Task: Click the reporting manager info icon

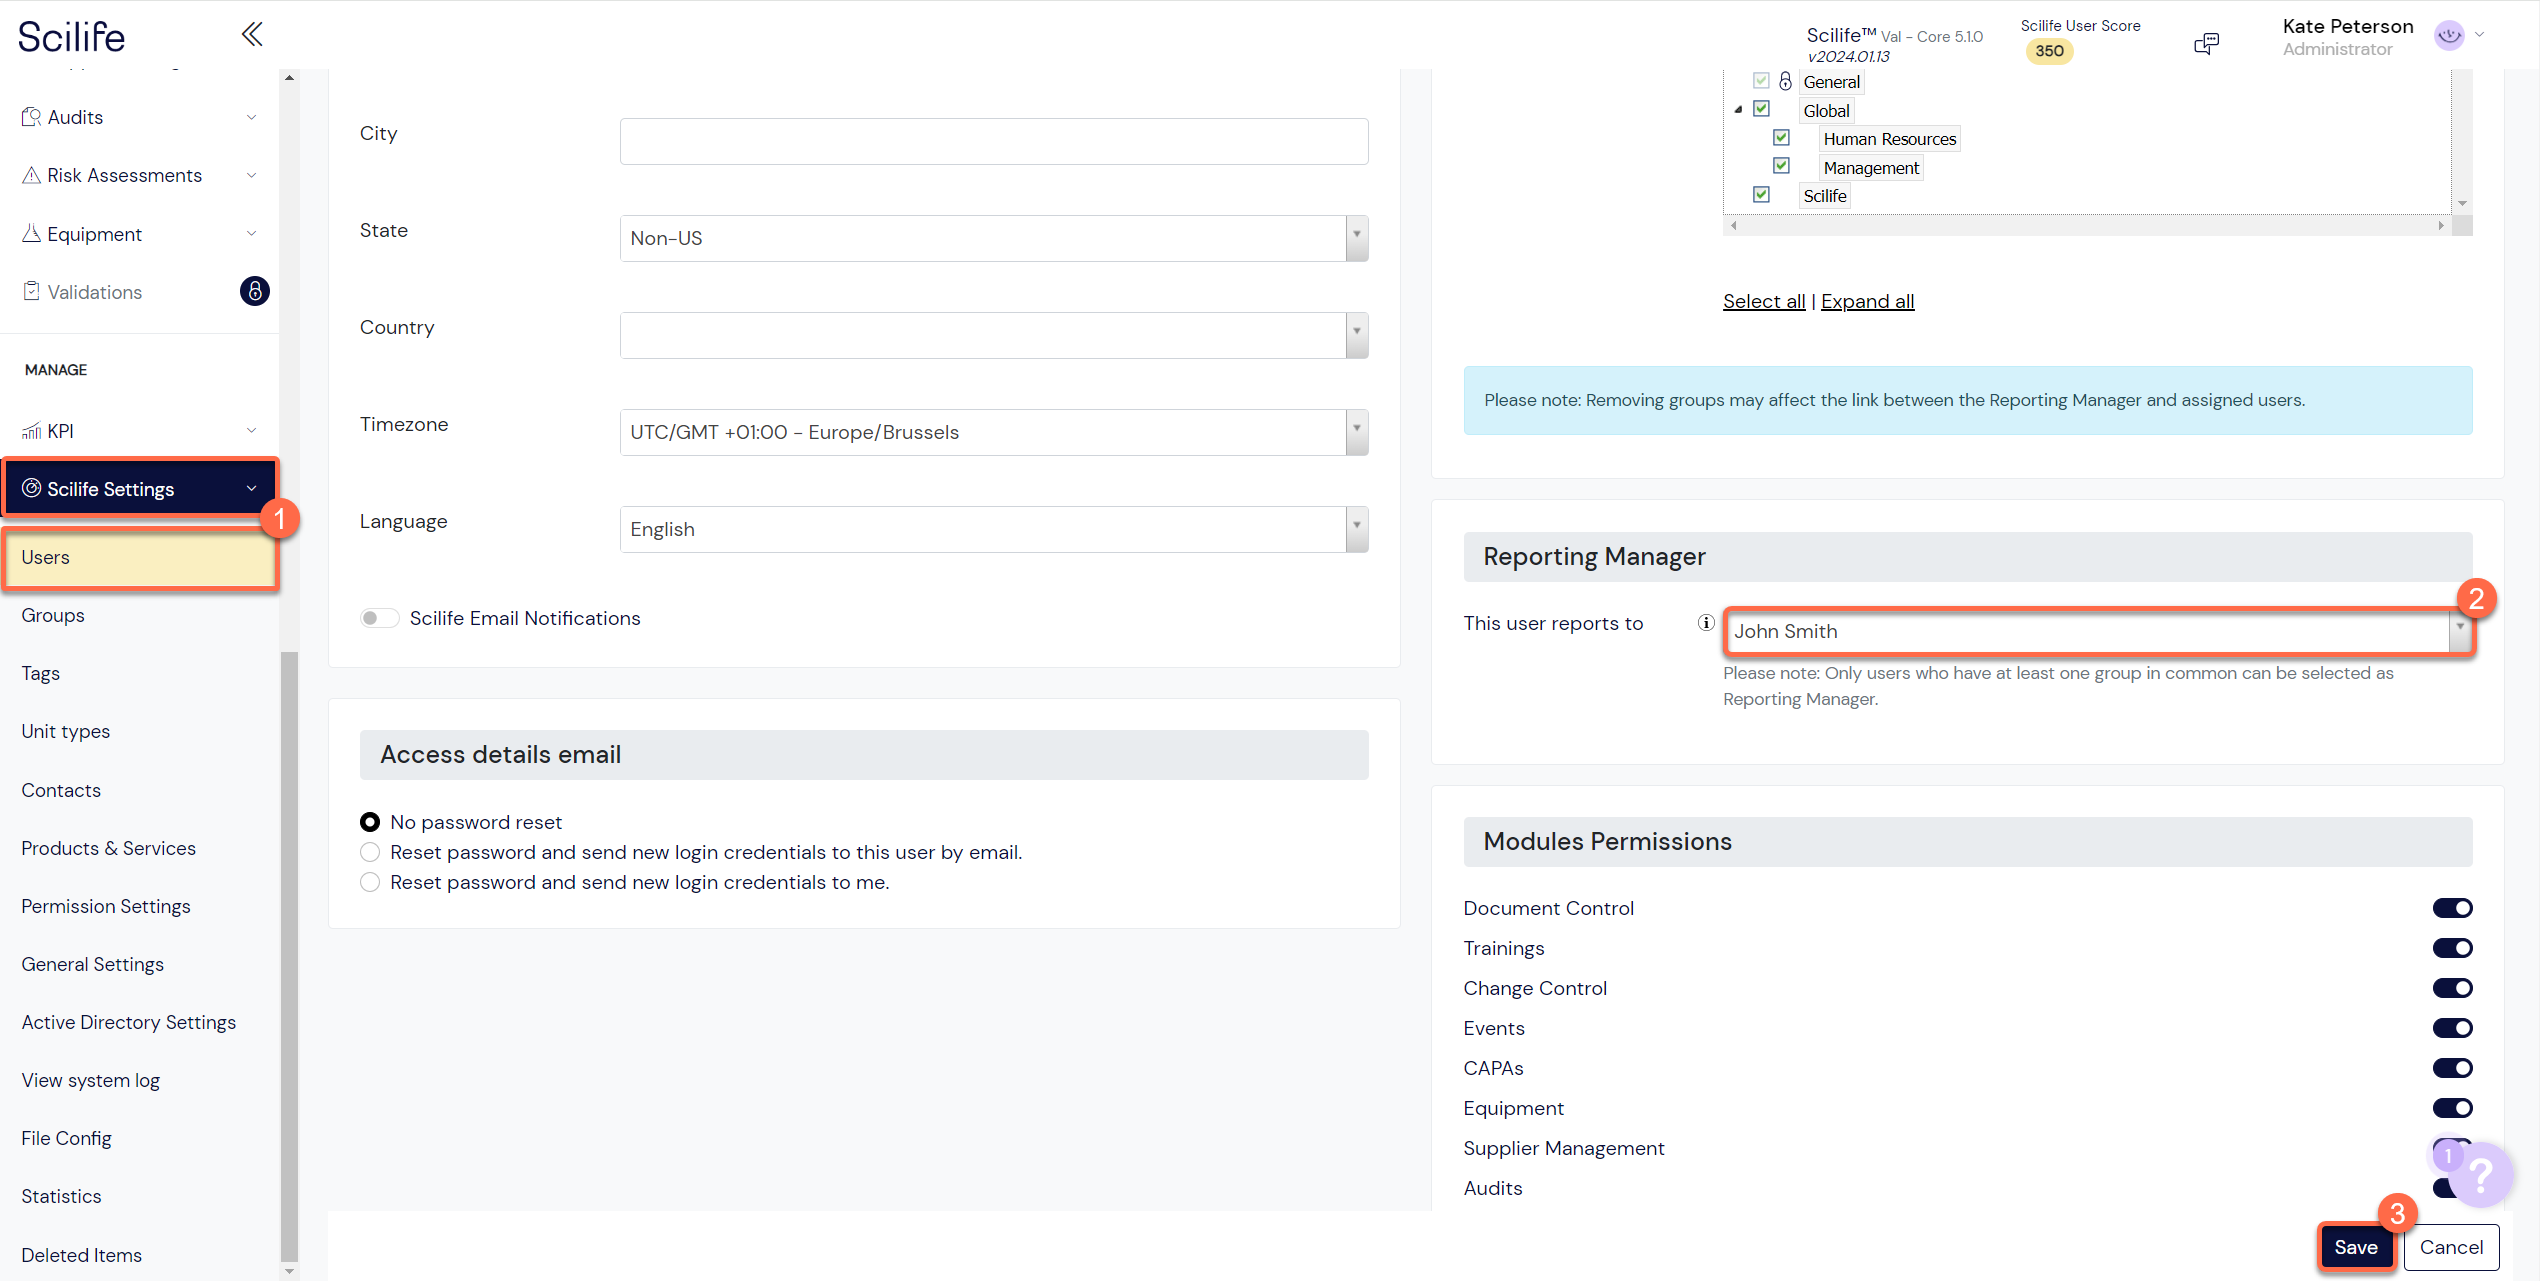Action: point(1706,623)
